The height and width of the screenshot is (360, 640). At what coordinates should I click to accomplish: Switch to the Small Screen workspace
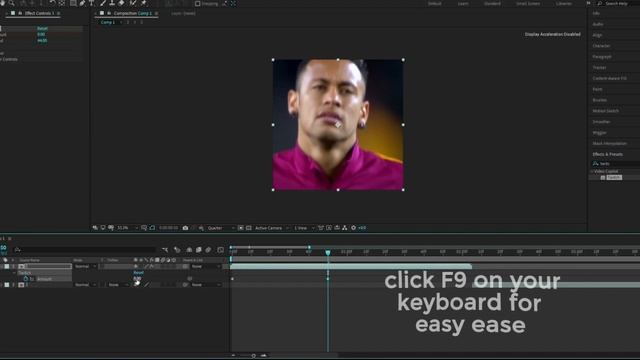click(x=528, y=4)
